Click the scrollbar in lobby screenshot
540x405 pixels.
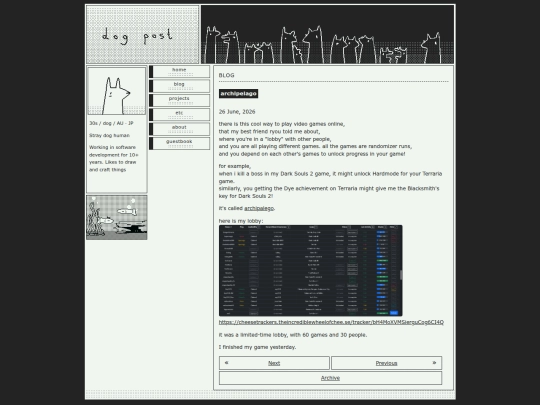point(401,275)
